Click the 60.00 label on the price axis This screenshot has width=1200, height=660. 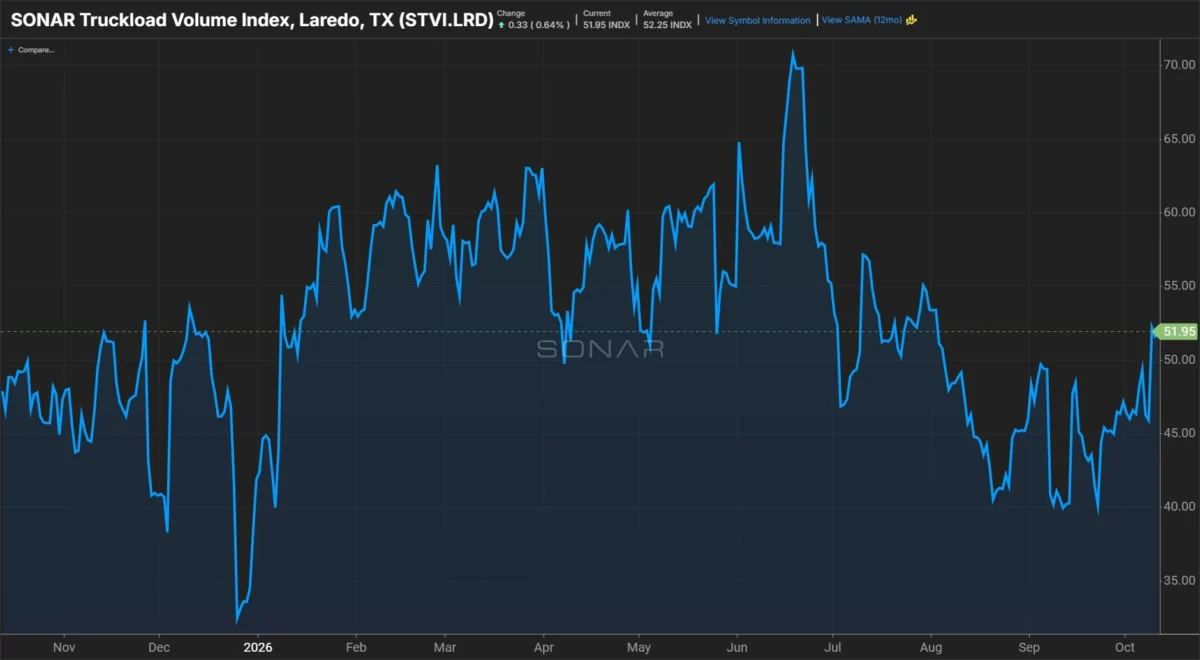[x=1178, y=212]
